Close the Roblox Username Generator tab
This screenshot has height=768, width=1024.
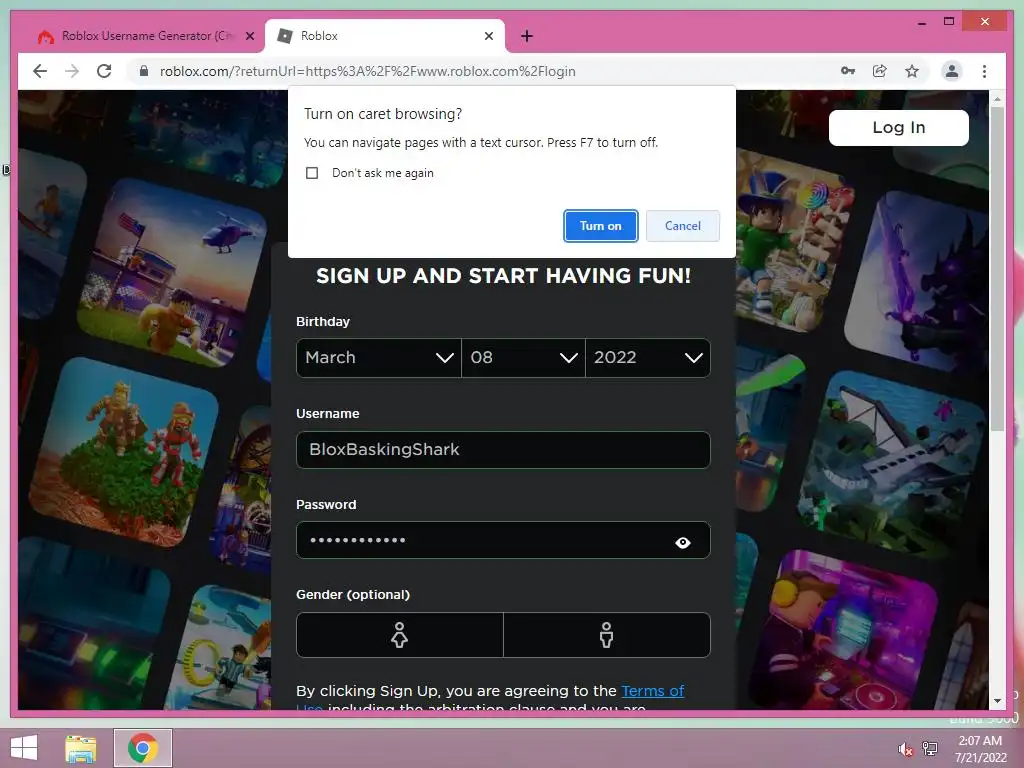(249, 36)
